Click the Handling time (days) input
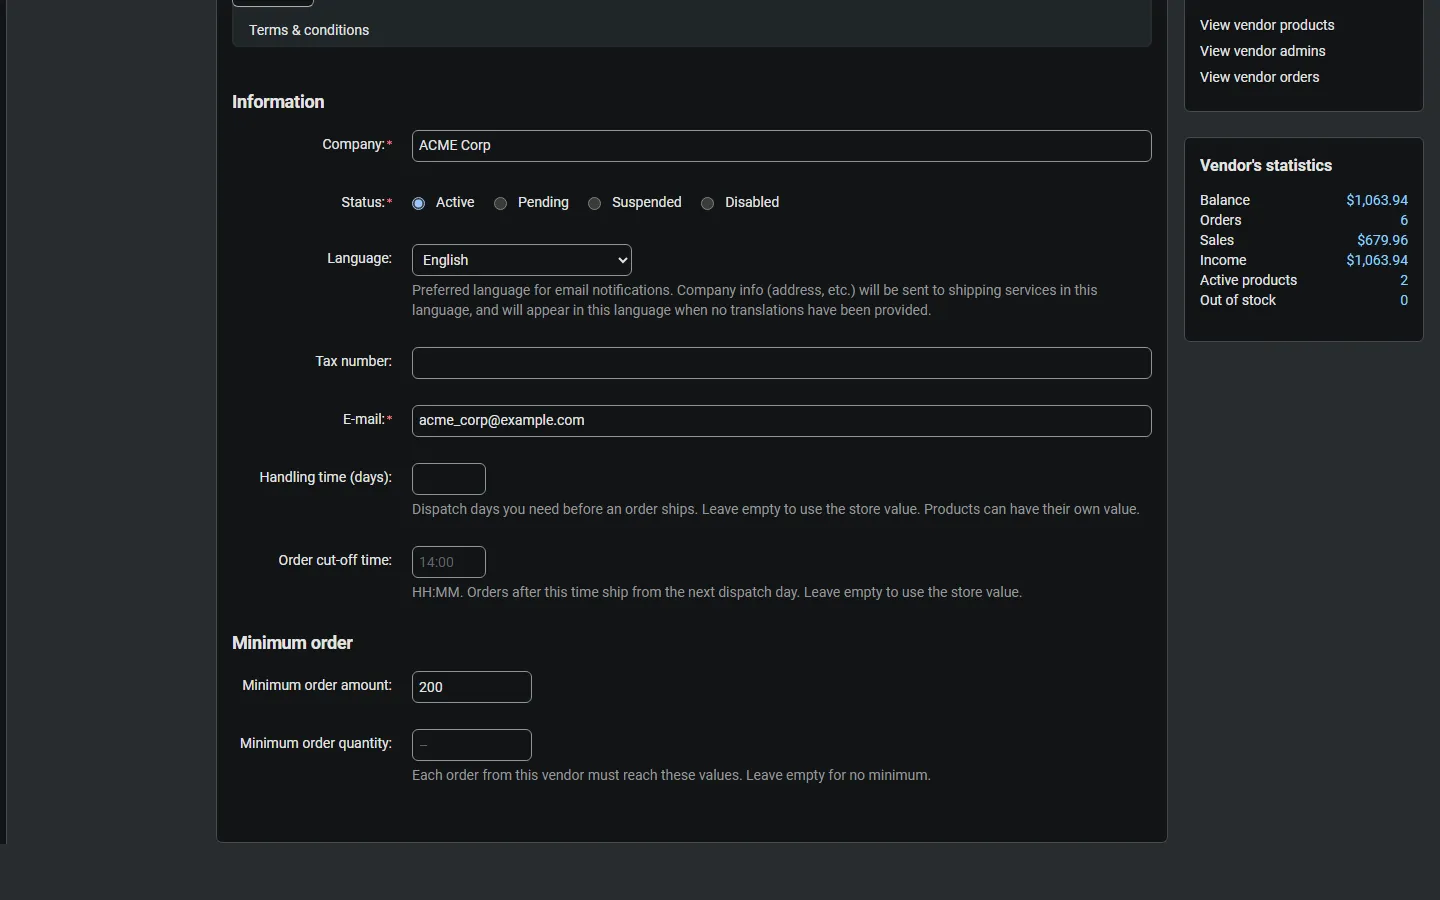The width and height of the screenshot is (1440, 900). point(449,479)
